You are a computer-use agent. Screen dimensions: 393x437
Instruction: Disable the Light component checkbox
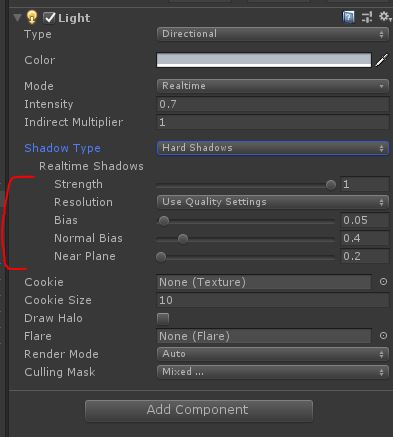(x=49, y=18)
